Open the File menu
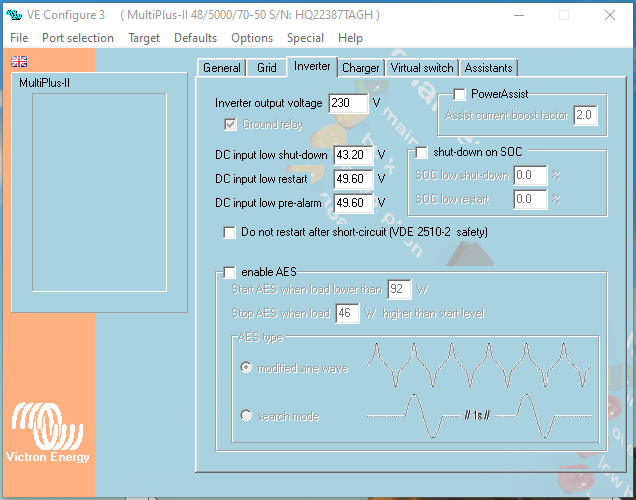Viewport: 636px width, 500px height. [x=19, y=38]
